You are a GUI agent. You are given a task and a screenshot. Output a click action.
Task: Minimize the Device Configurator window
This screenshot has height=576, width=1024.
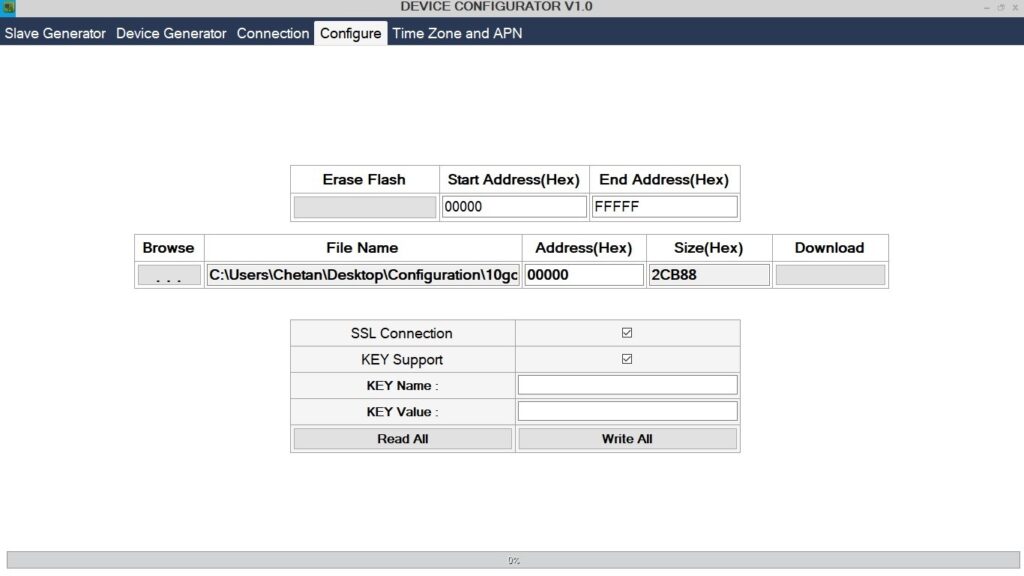pyautogui.click(x=986, y=8)
